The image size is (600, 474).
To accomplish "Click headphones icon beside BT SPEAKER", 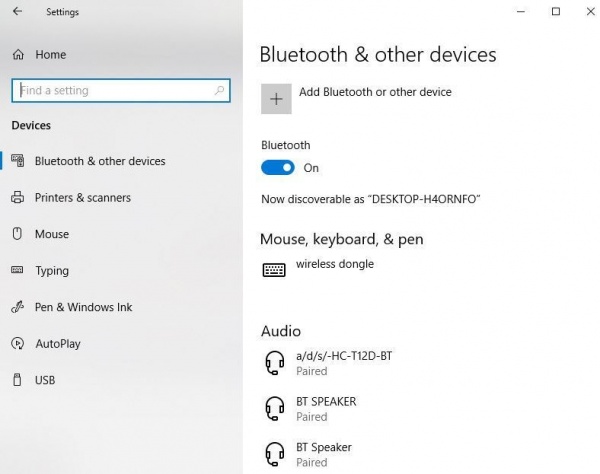I will pos(274,408).
